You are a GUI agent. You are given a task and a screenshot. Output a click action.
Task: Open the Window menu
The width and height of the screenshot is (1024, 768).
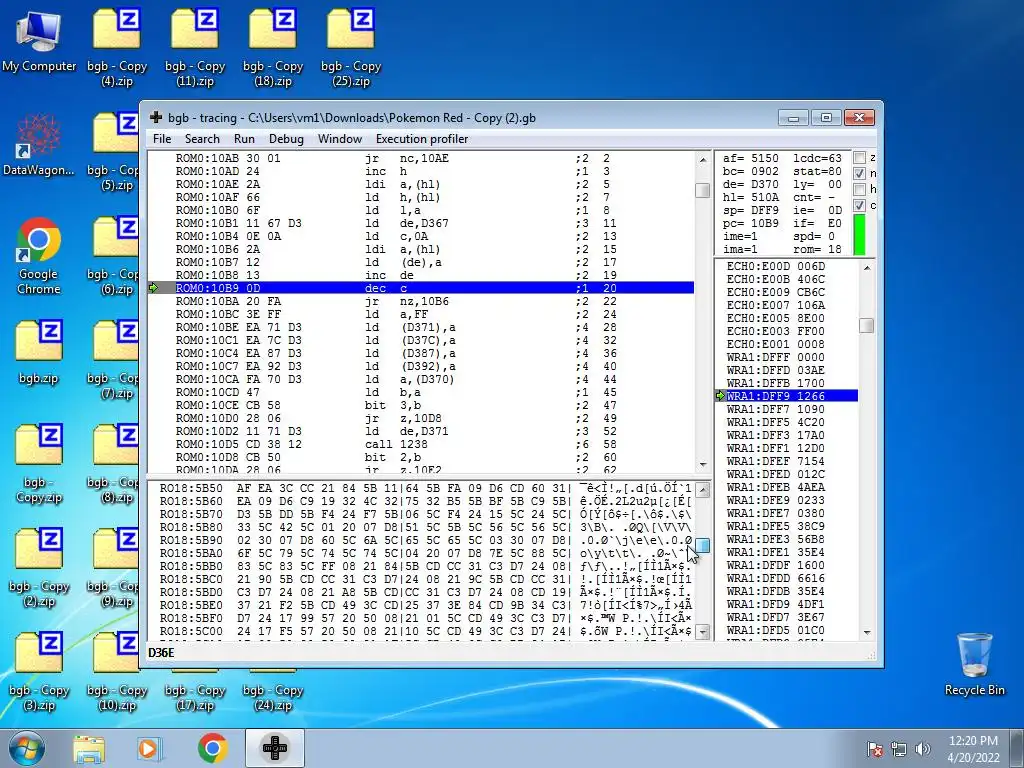coord(340,138)
